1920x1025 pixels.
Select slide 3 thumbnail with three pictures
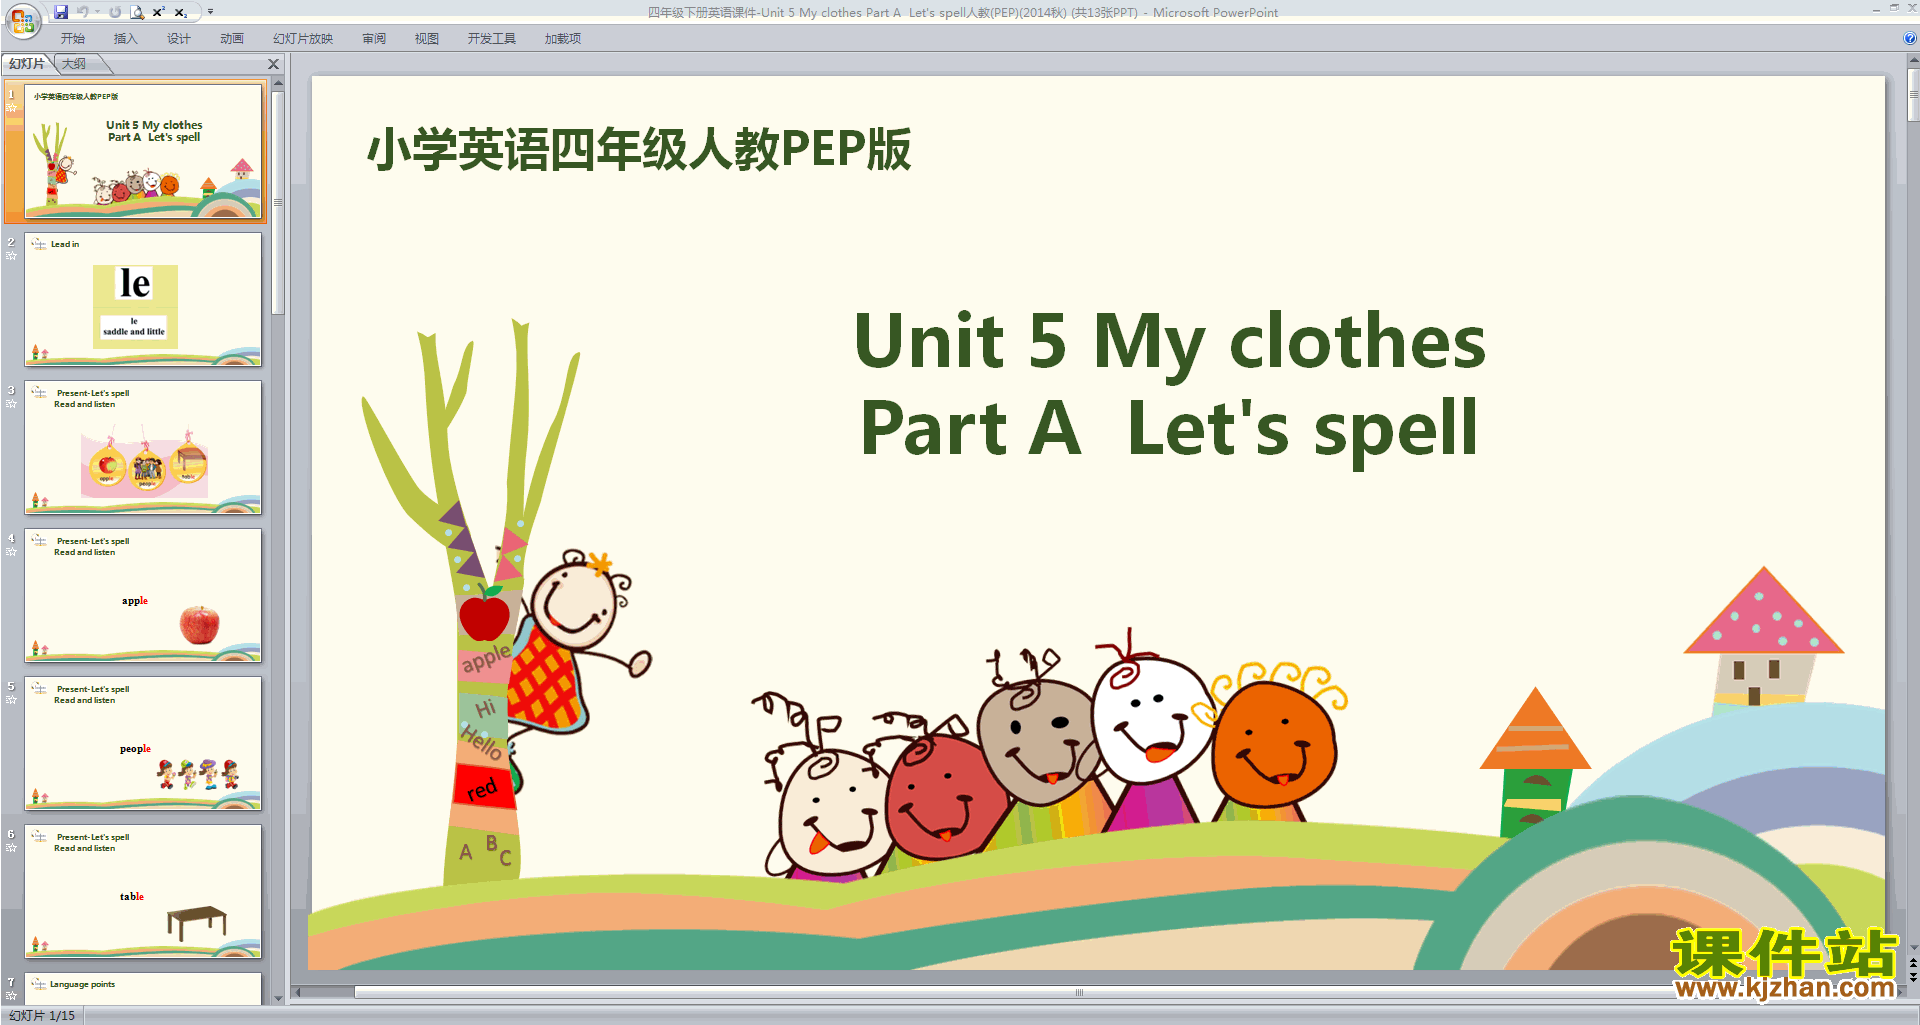pyautogui.click(x=143, y=447)
